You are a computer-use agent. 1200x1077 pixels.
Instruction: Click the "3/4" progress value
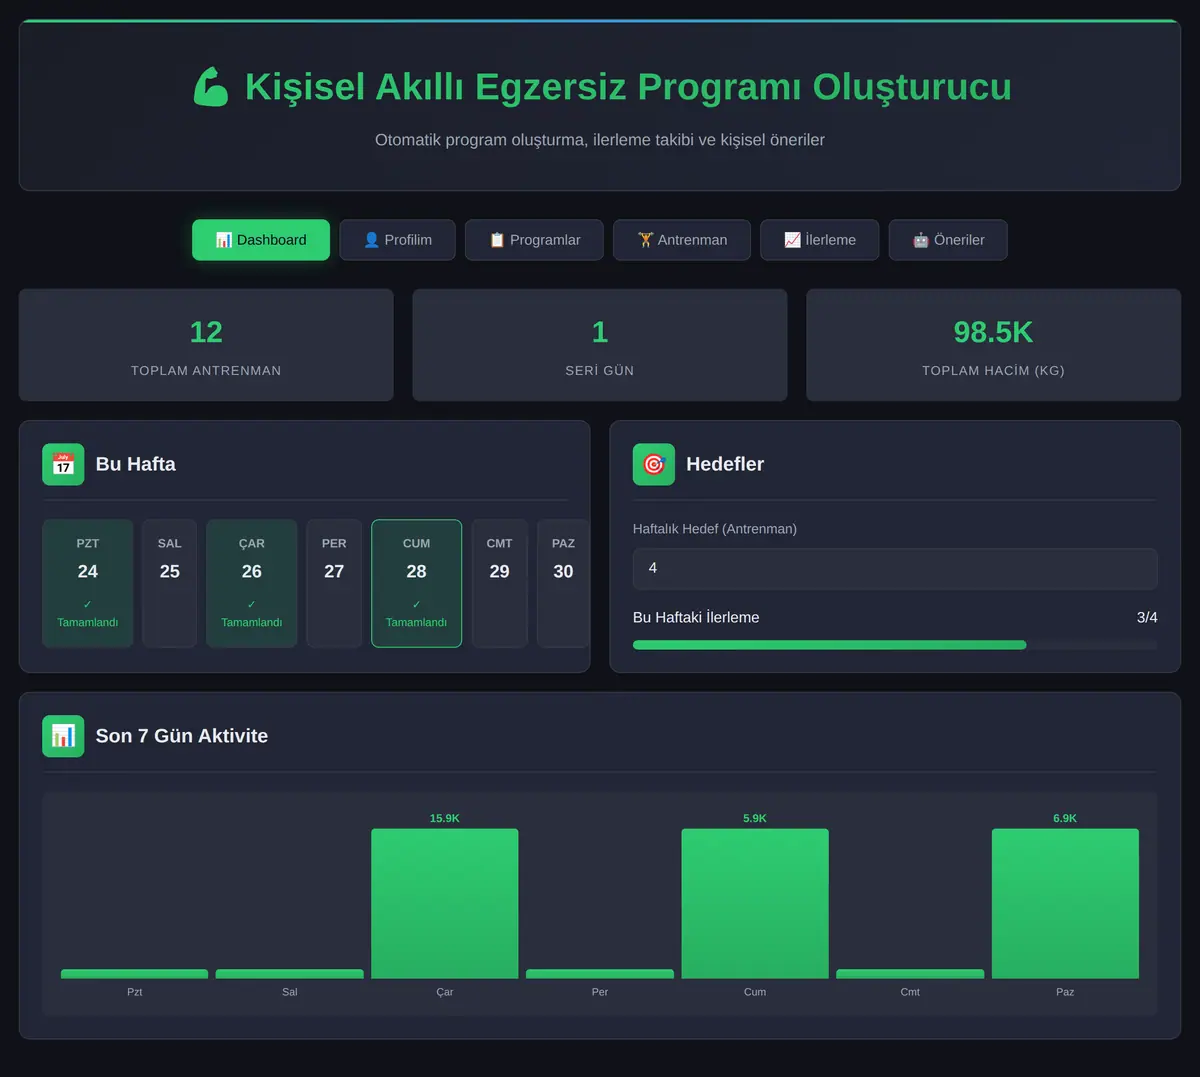pyautogui.click(x=1147, y=617)
